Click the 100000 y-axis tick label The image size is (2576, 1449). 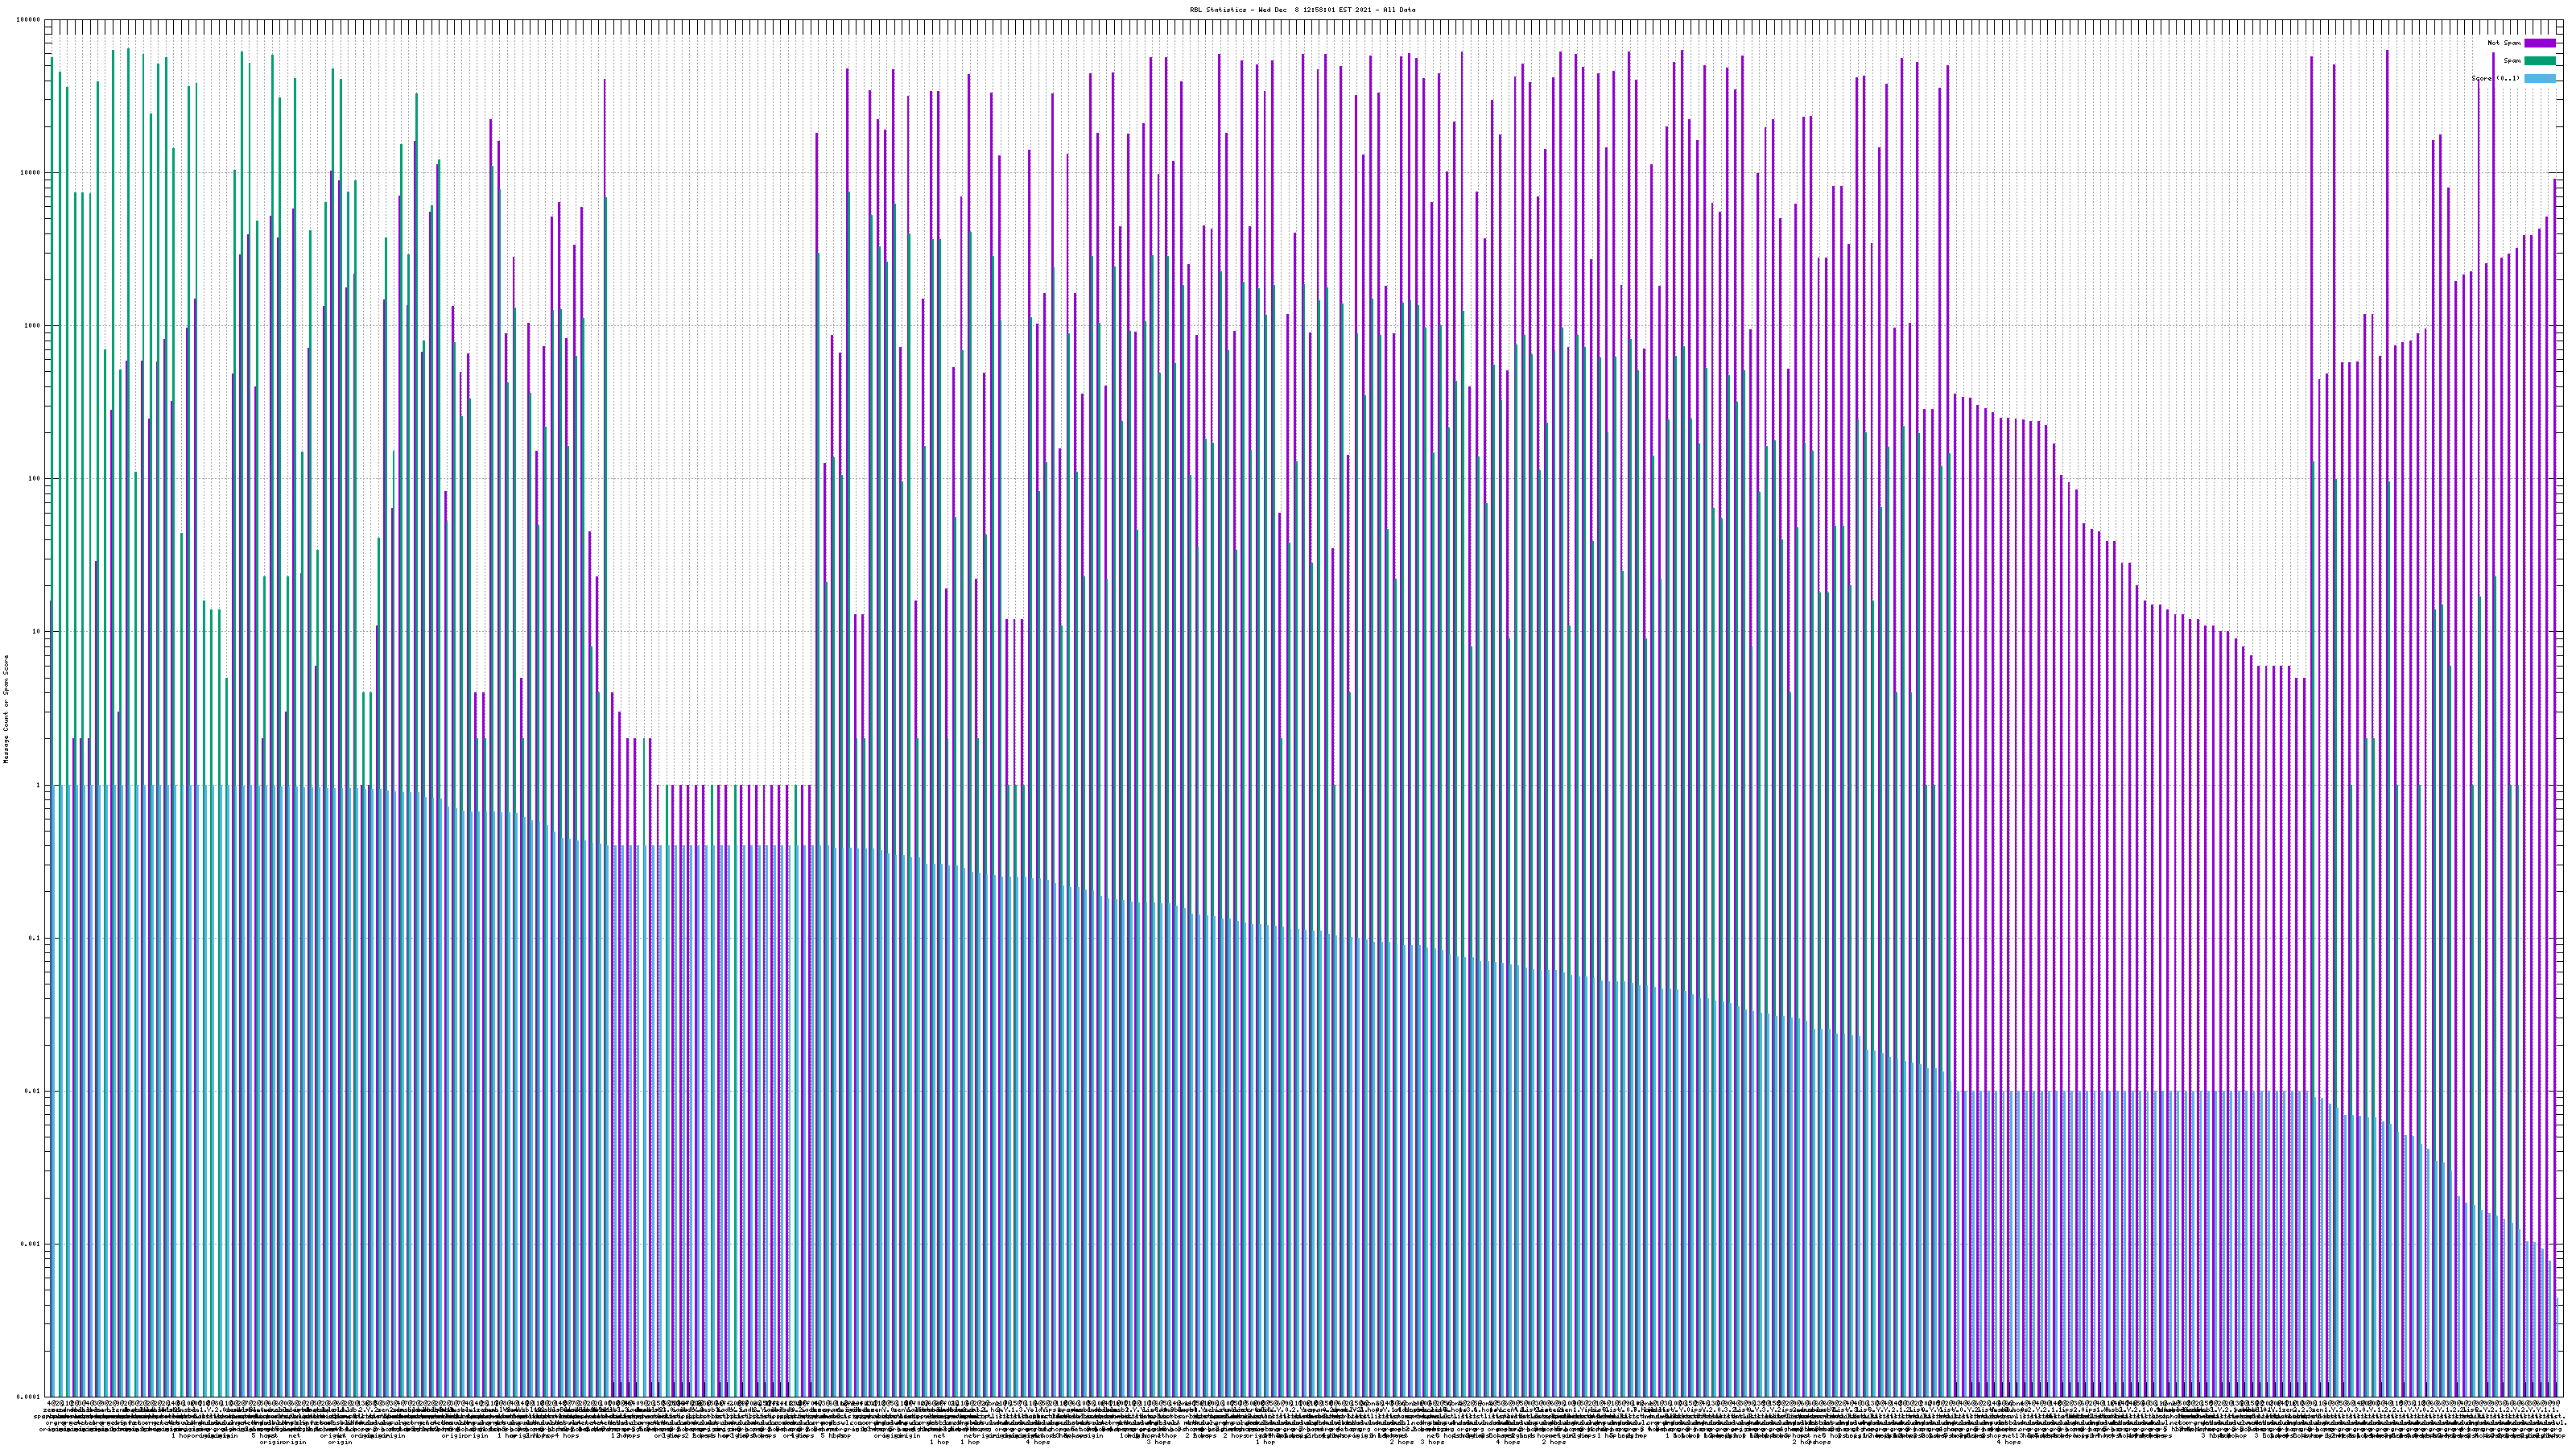click(29, 19)
